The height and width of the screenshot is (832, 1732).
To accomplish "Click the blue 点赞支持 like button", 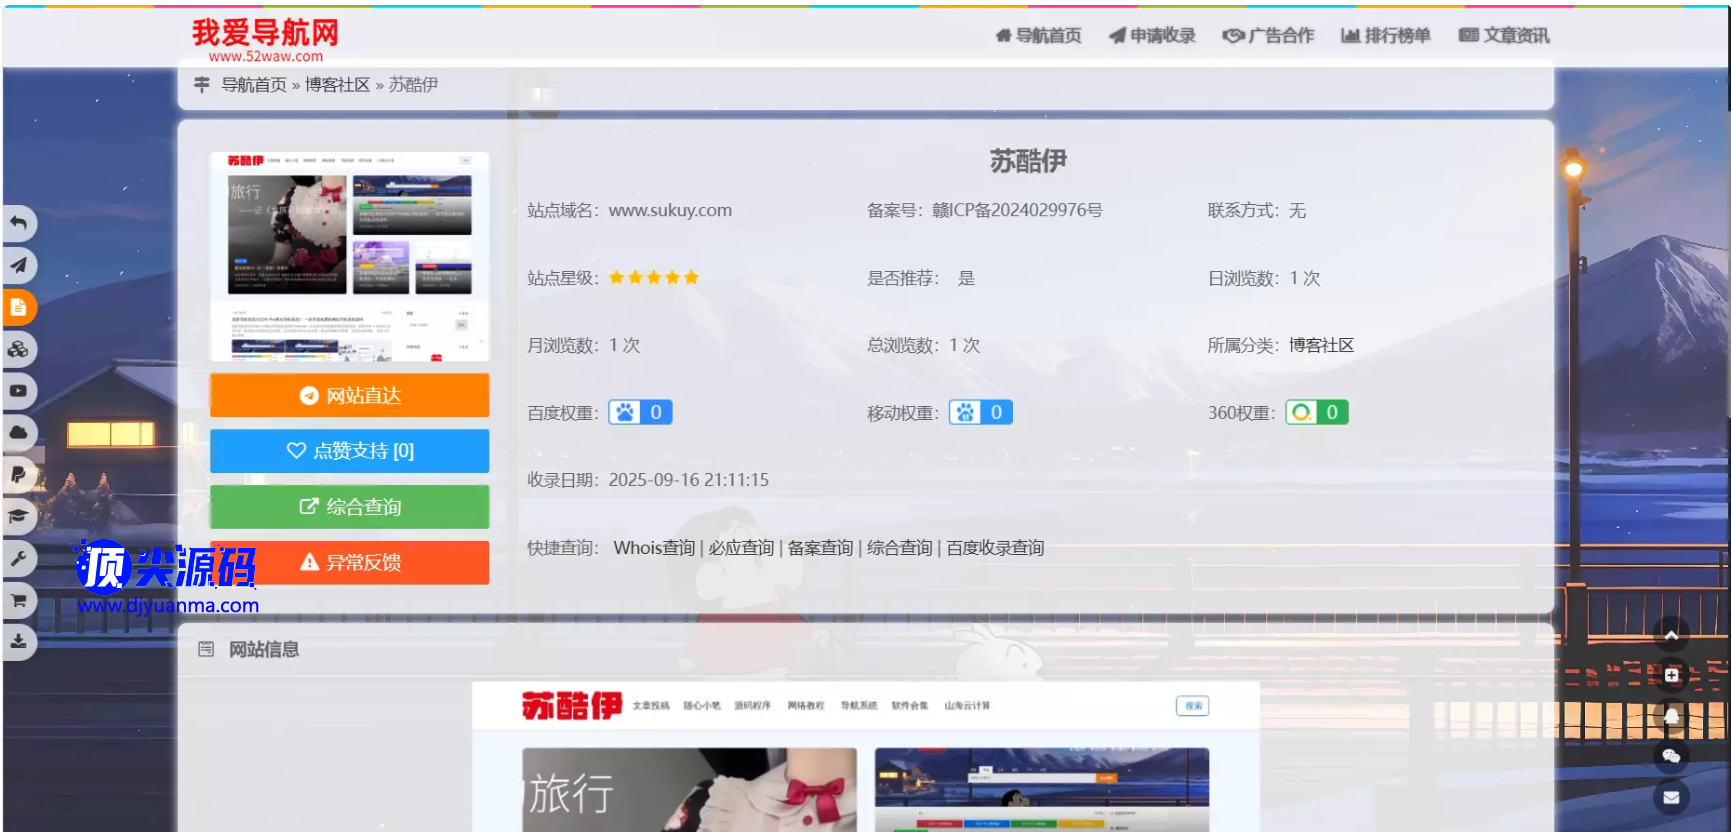I will (x=349, y=451).
